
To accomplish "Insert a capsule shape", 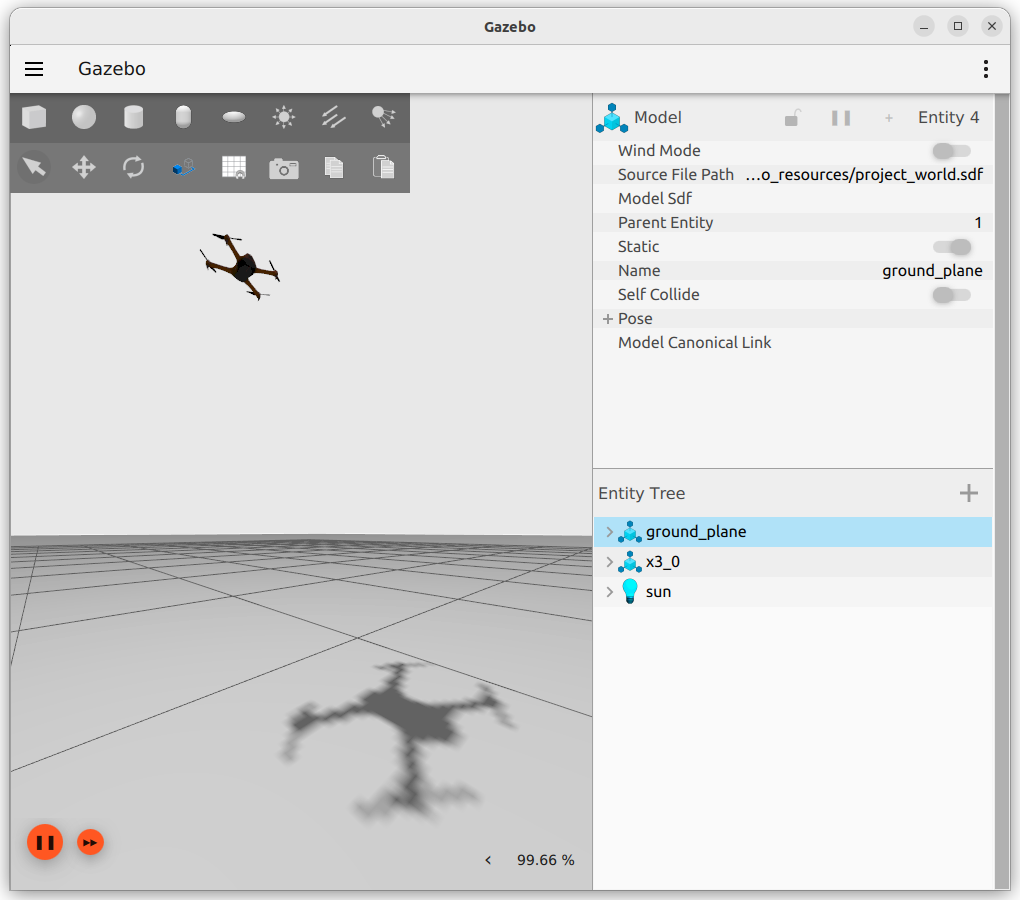I will tap(183, 118).
